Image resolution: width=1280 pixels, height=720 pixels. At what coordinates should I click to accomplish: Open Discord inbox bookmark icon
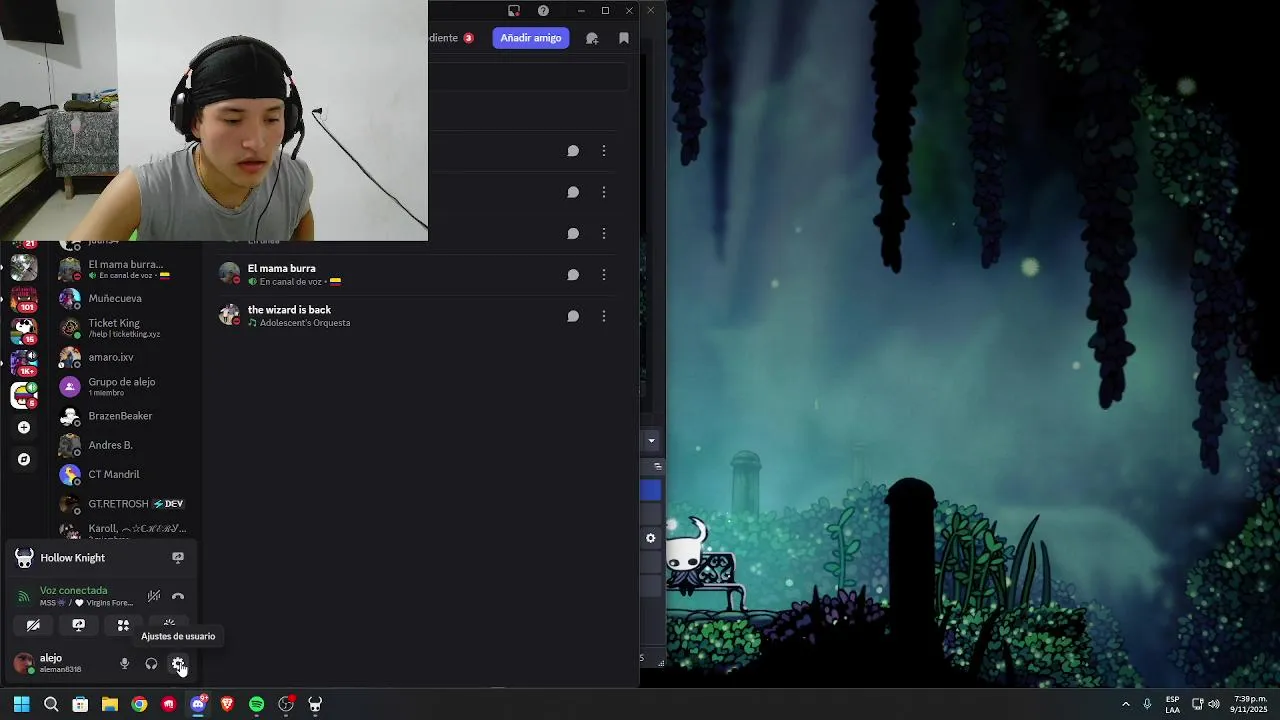tap(624, 38)
